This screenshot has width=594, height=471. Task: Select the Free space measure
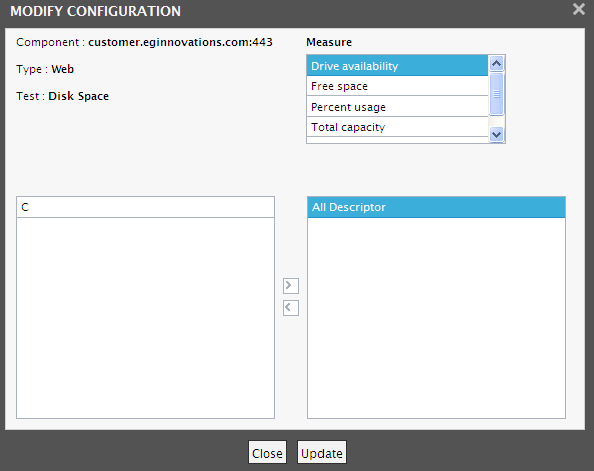(x=397, y=86)
